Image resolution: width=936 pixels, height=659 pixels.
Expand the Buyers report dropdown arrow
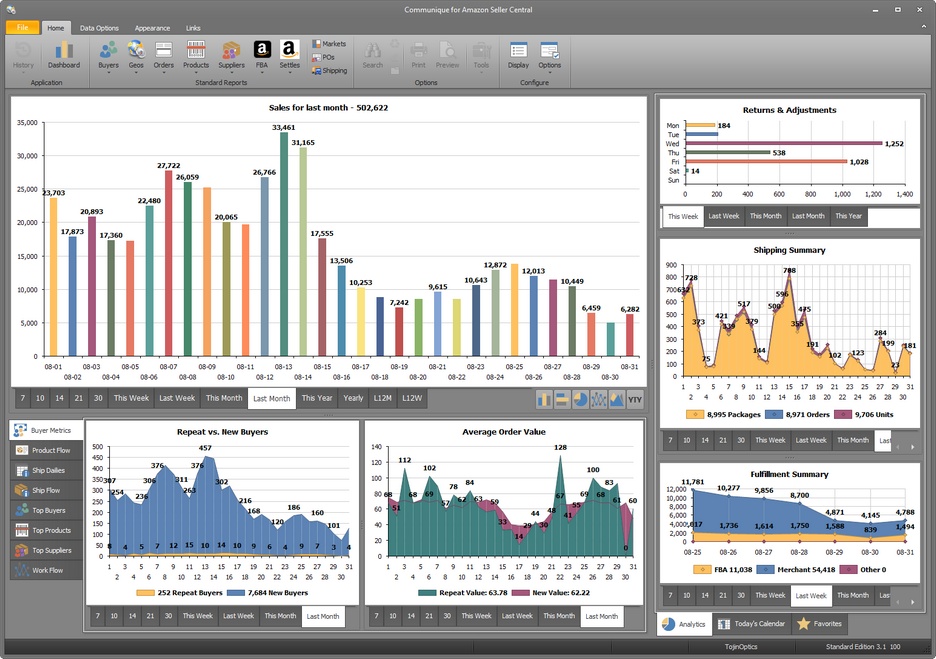coord(108,72)
